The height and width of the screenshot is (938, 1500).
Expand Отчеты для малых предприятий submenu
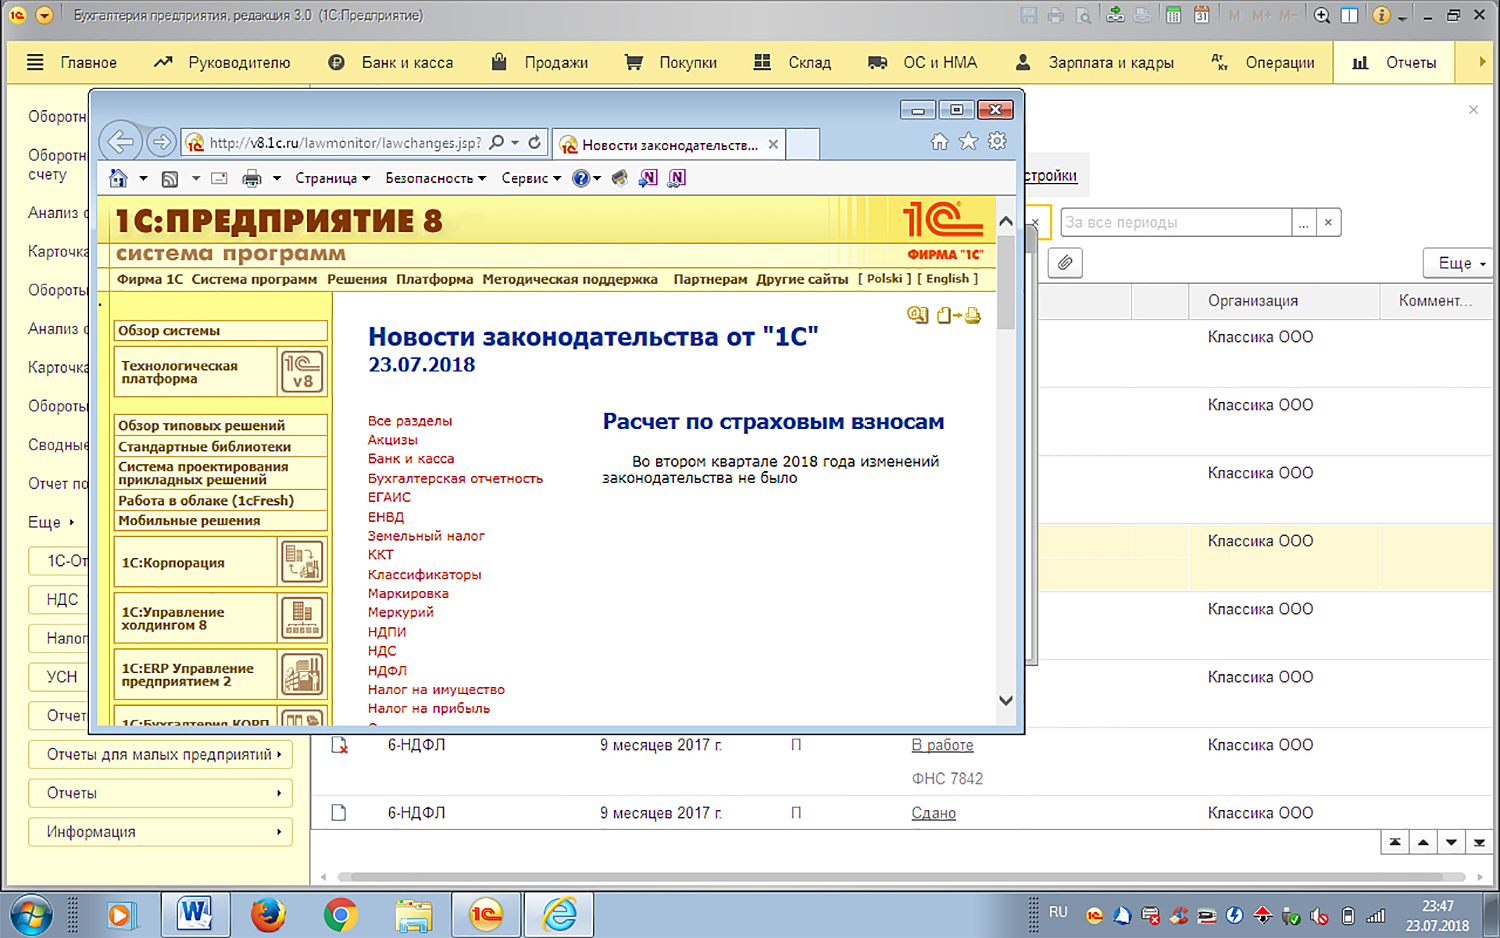[161, 754]
